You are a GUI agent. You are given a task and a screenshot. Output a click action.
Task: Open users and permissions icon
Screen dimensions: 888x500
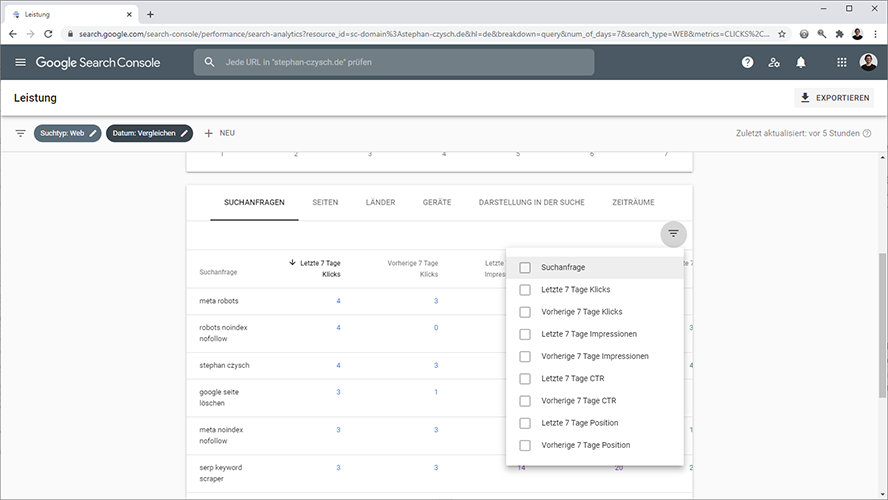click(774, 62)
